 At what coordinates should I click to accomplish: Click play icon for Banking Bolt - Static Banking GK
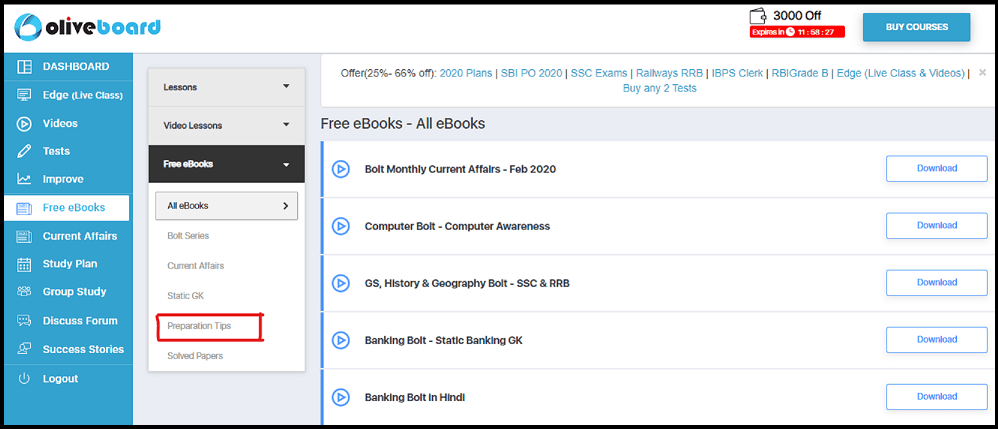click(341, 341)
